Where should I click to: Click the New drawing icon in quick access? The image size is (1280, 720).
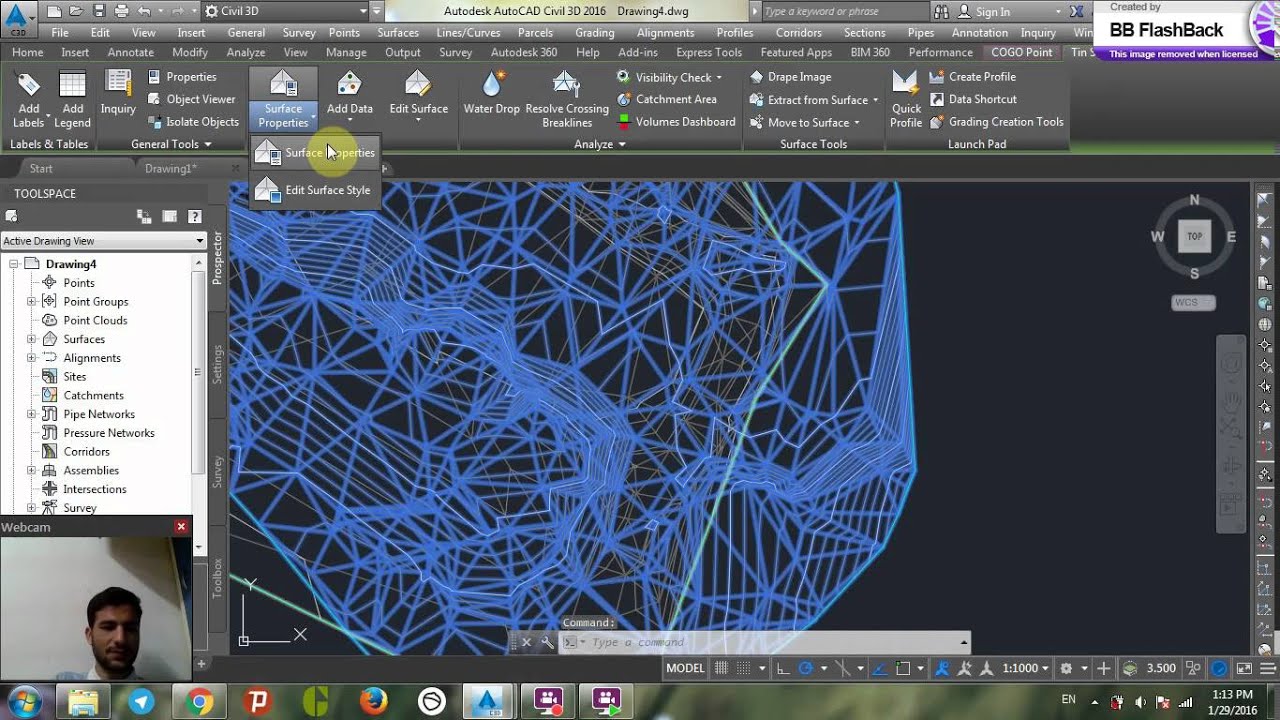[54, 12]
